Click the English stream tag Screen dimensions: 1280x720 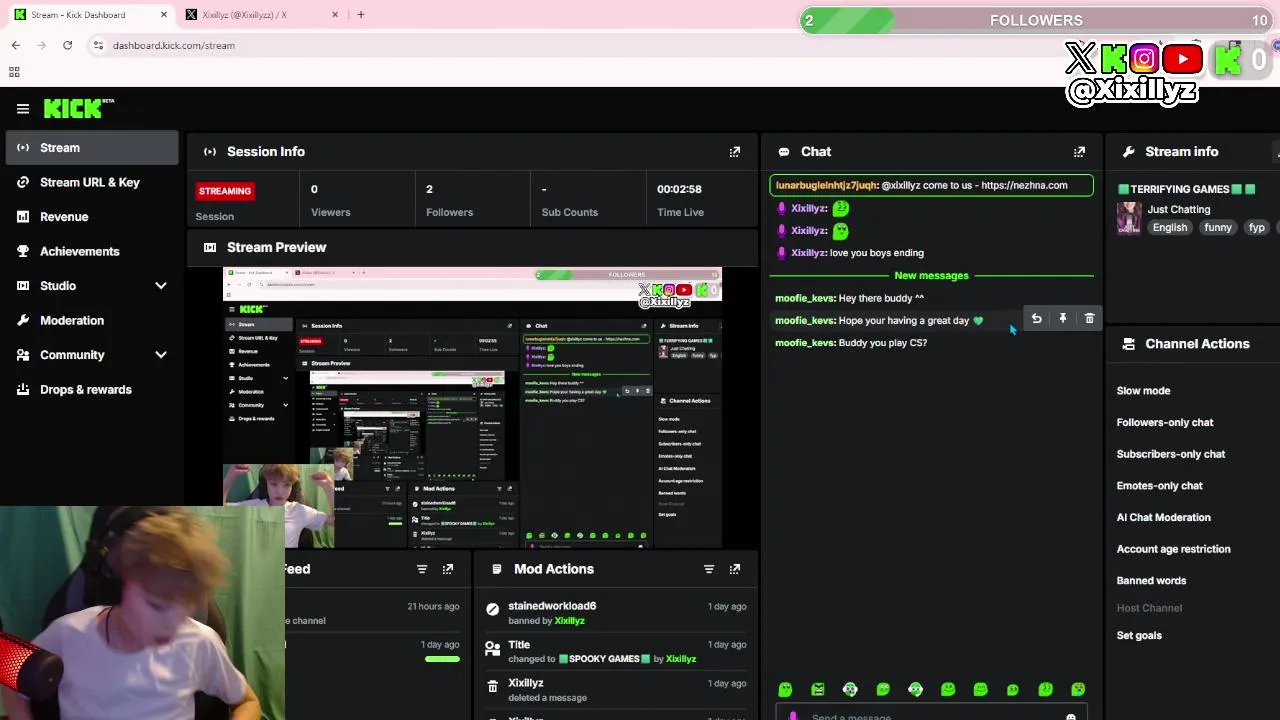(1170, 228)
